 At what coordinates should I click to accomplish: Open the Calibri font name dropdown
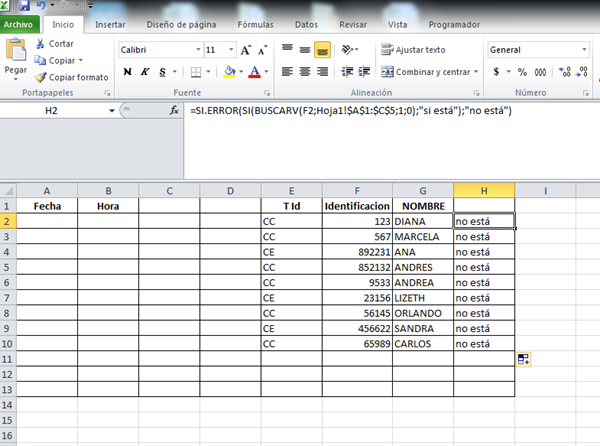(x=194, y=49)
